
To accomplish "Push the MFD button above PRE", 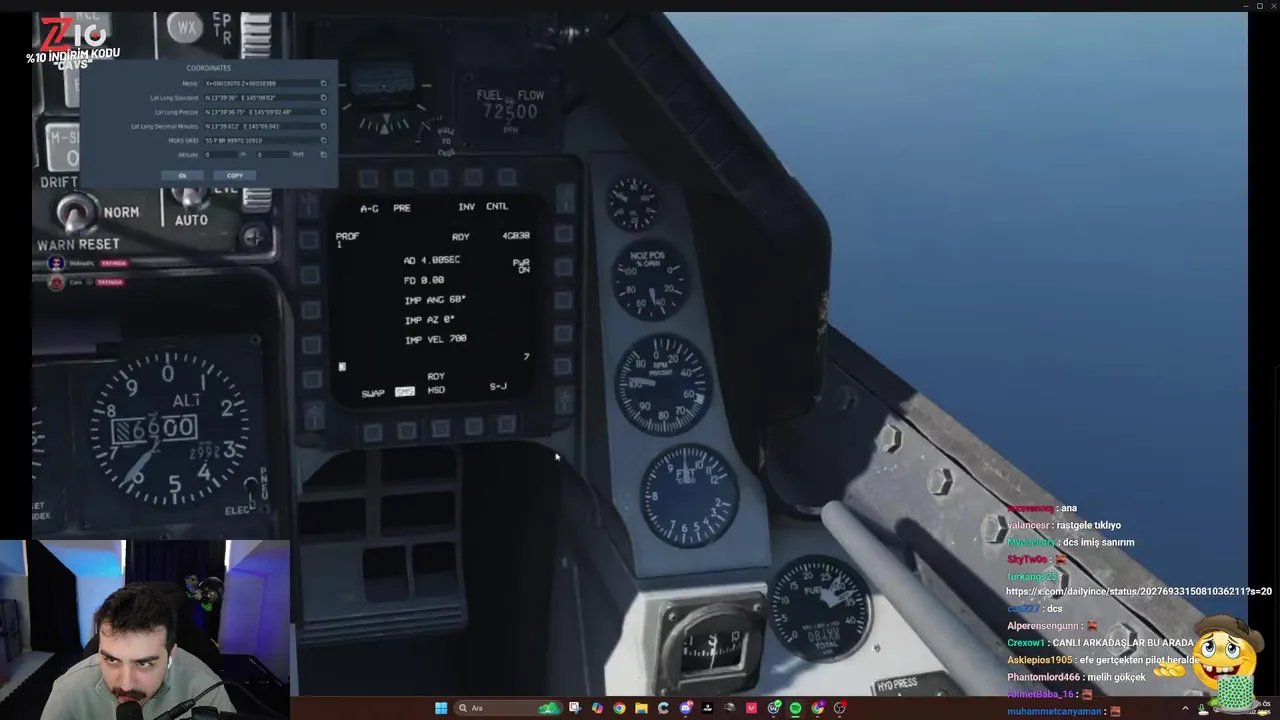I will [x=403, y=178].
